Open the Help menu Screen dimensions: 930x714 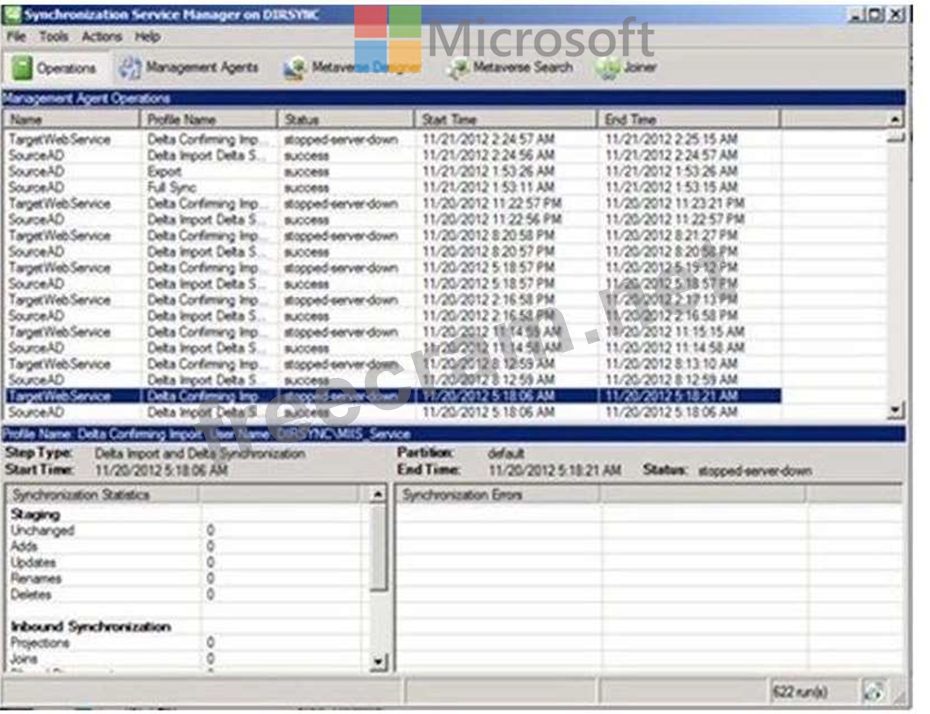(x=147, y=36)
